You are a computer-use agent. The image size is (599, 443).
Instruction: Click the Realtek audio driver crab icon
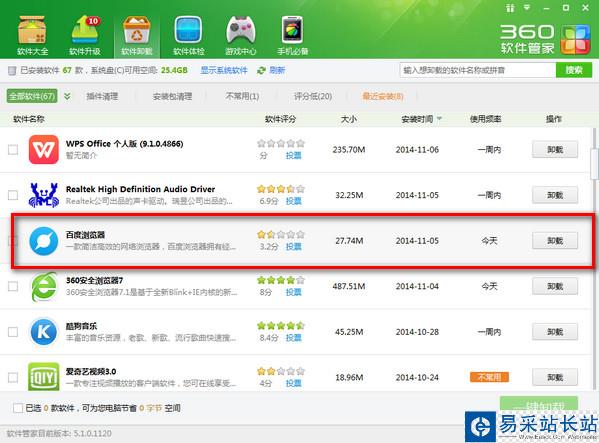click(44, 195)
